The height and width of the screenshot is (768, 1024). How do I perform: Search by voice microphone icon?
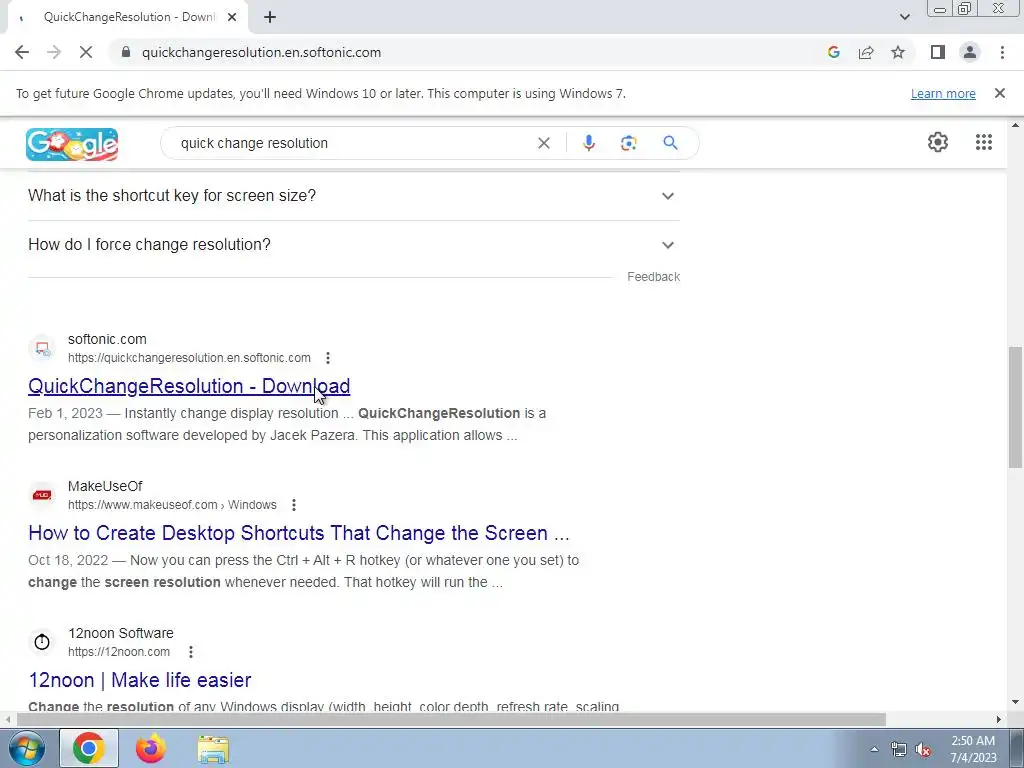click(x=588, y=143)
